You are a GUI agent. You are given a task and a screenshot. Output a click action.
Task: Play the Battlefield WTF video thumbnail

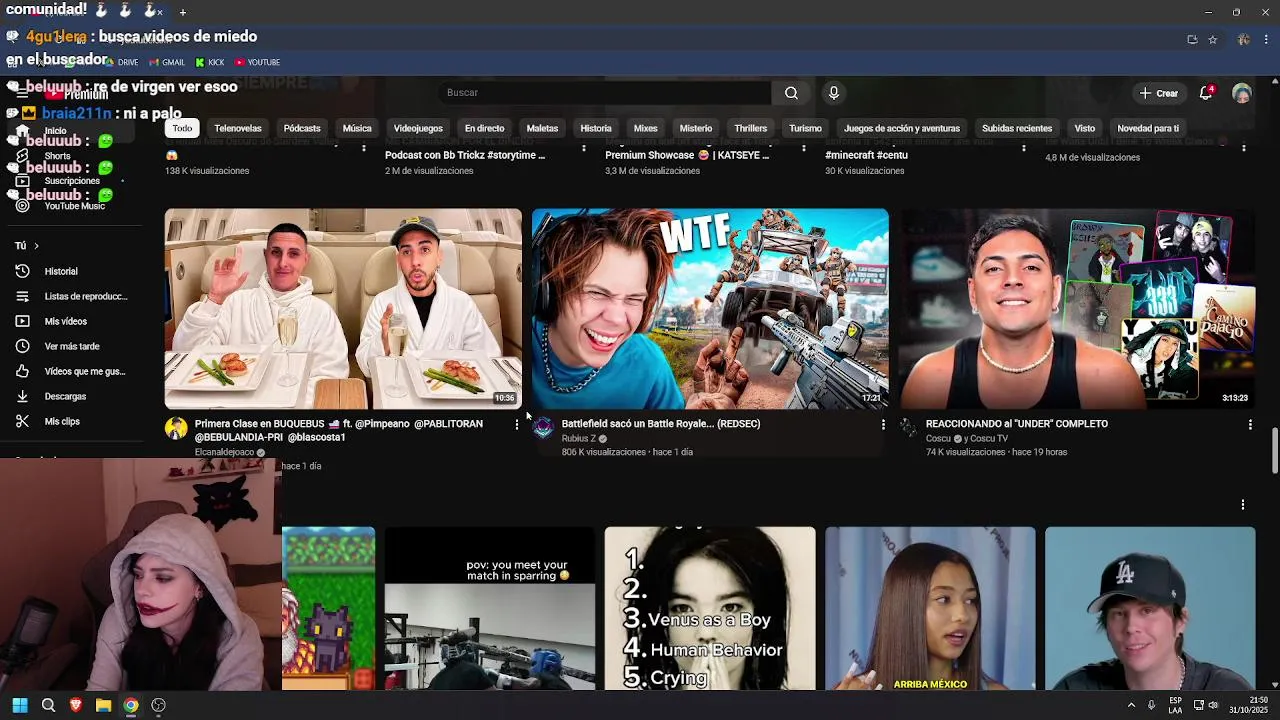710,309
